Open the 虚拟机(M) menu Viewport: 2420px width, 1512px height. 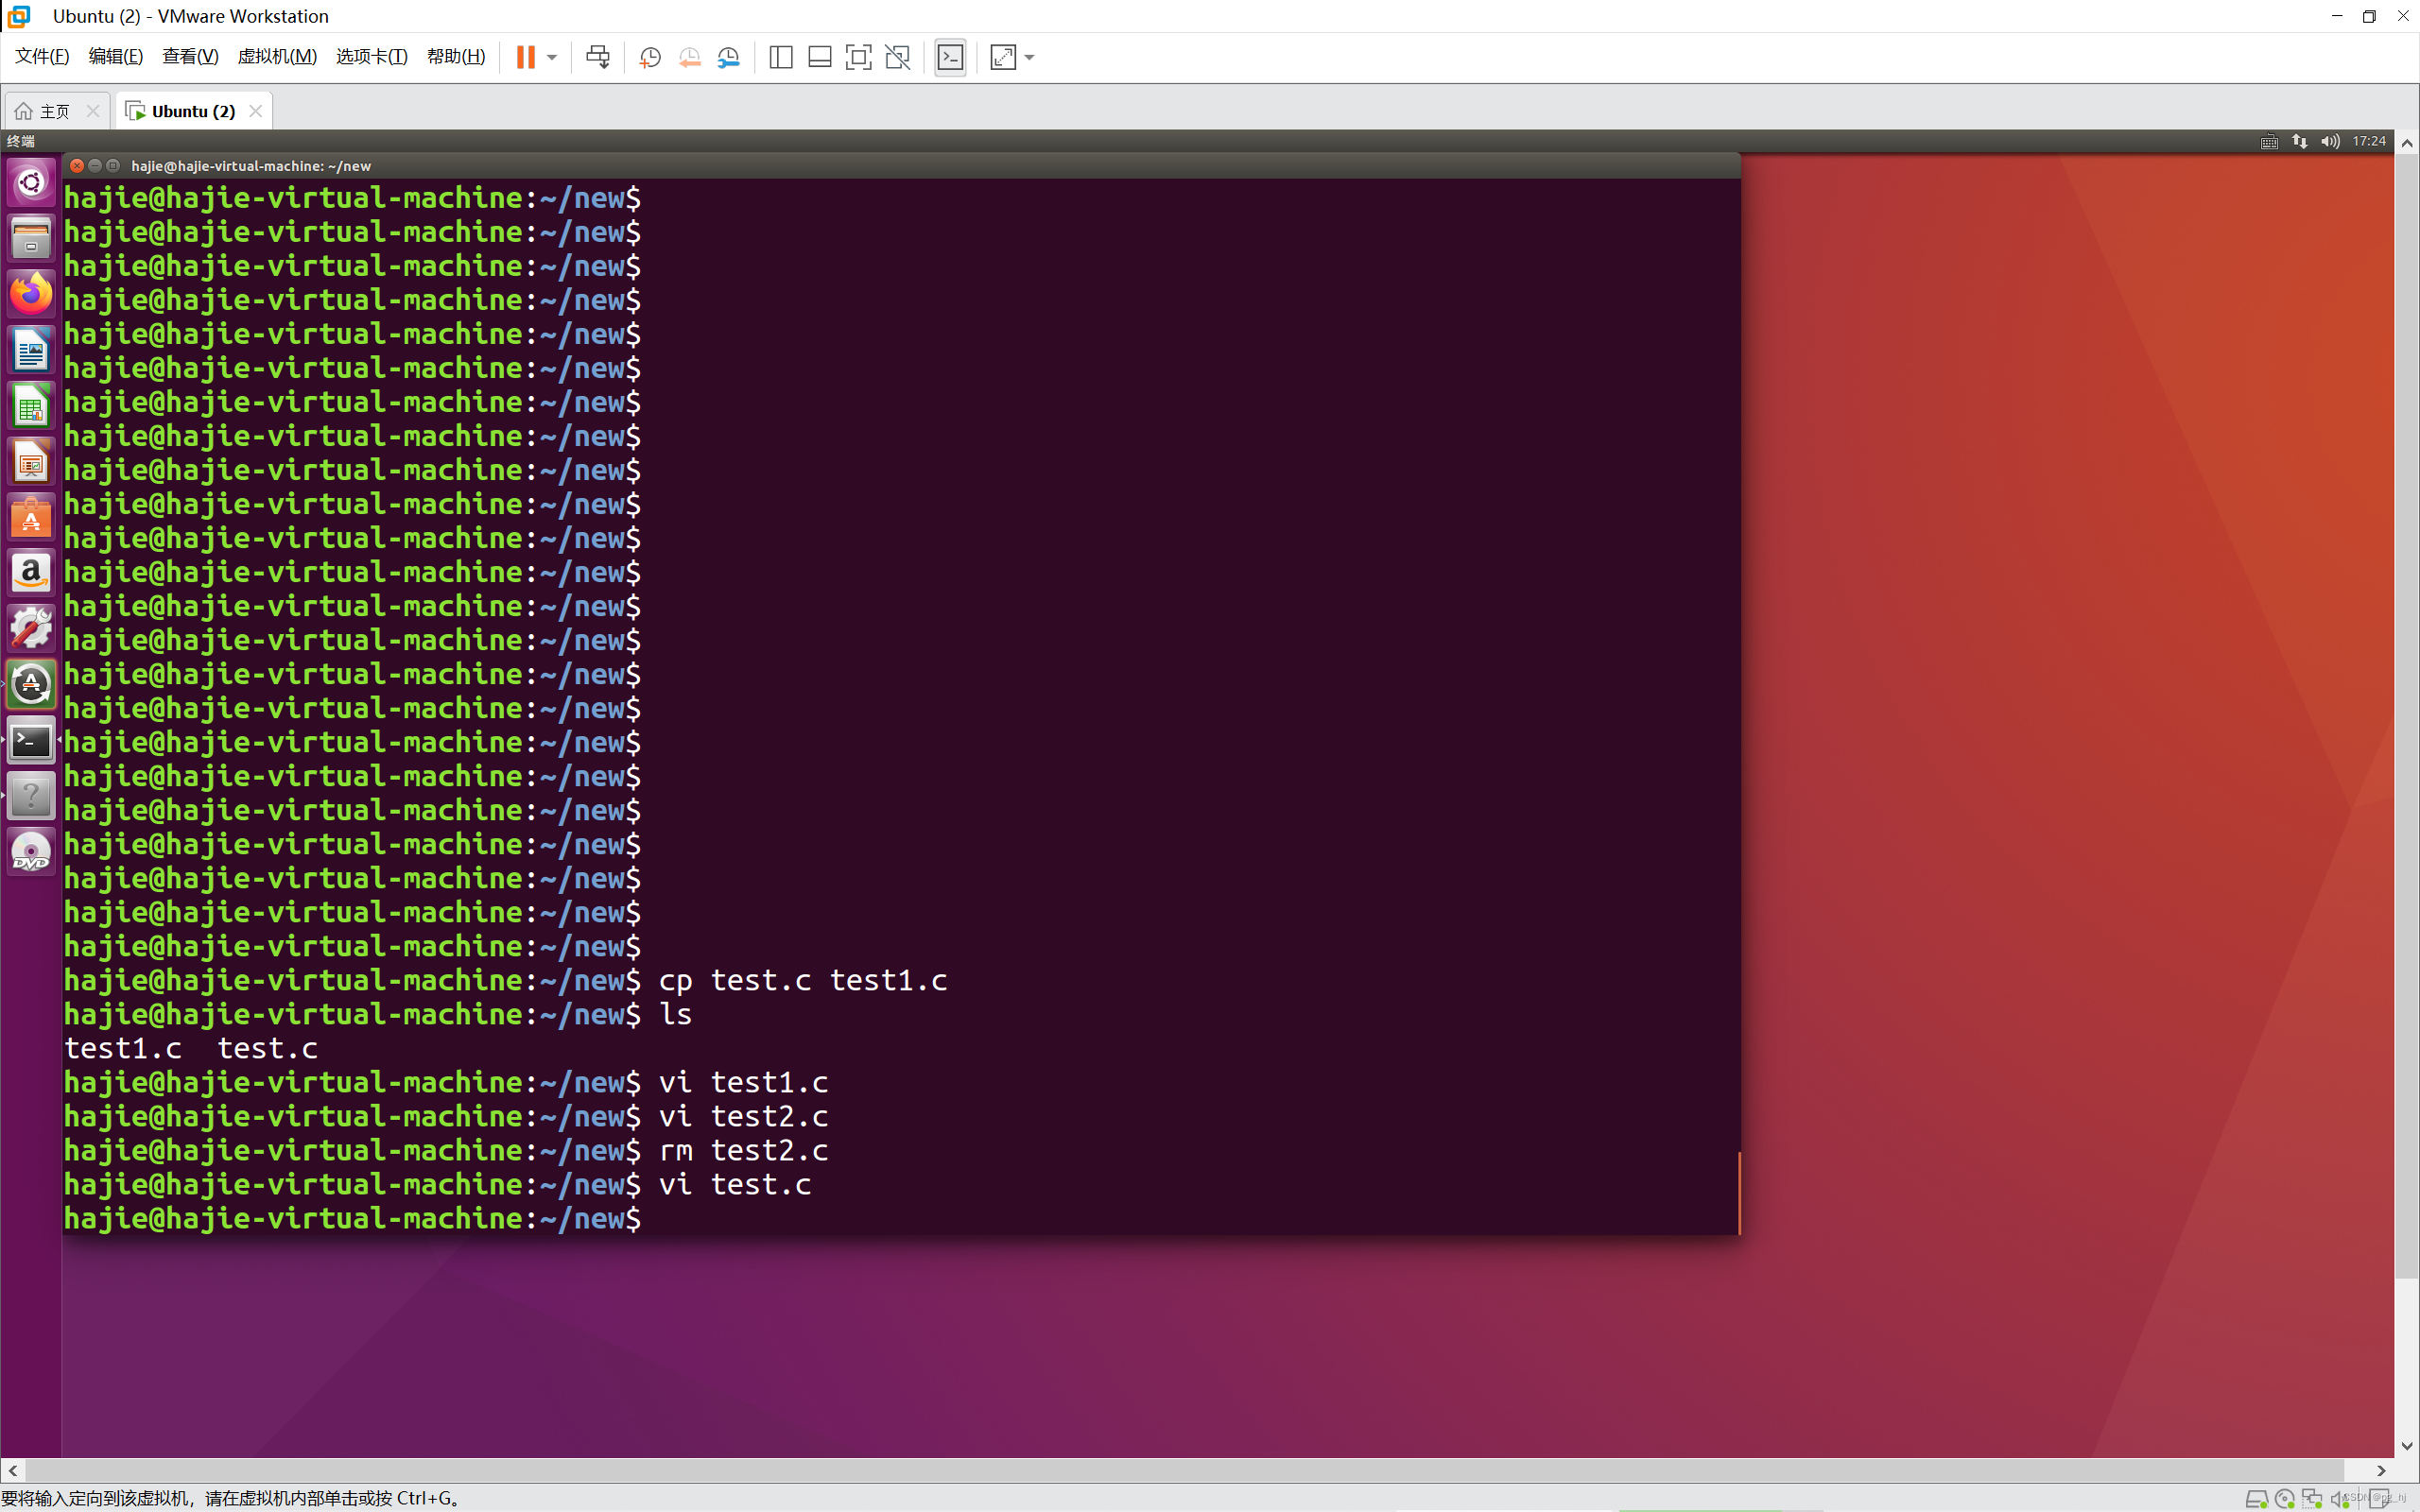tap(277, 56)
